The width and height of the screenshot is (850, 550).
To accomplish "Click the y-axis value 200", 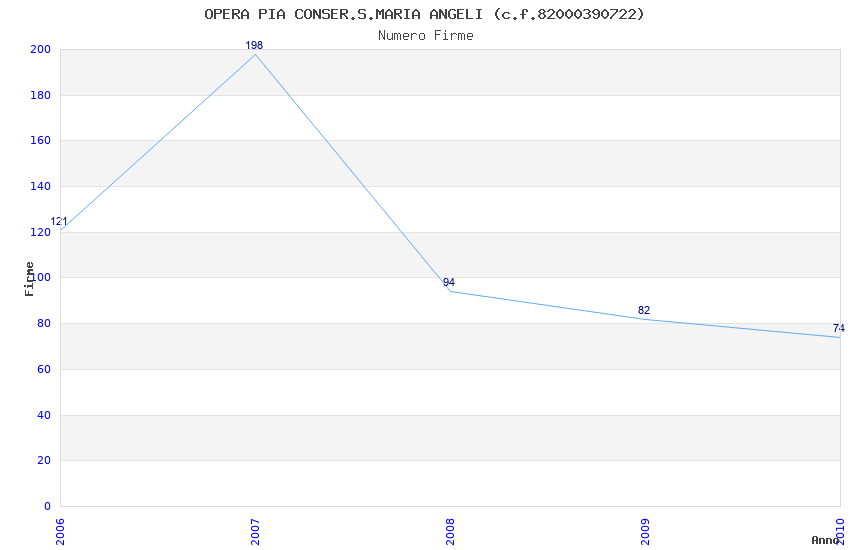I will tap(40, 49).
